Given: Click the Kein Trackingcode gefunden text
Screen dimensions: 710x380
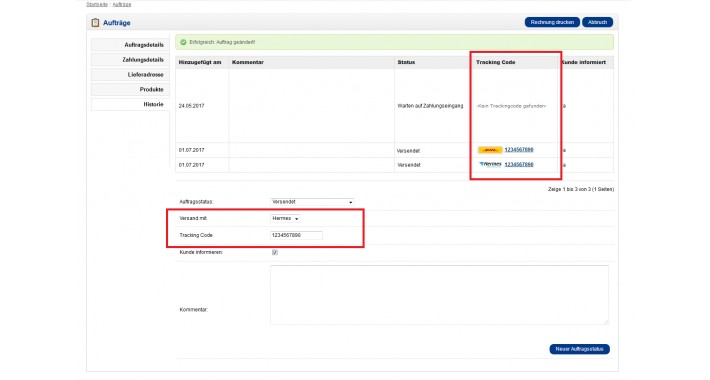Looking at the screenshot, I should [x=512, y=106].
